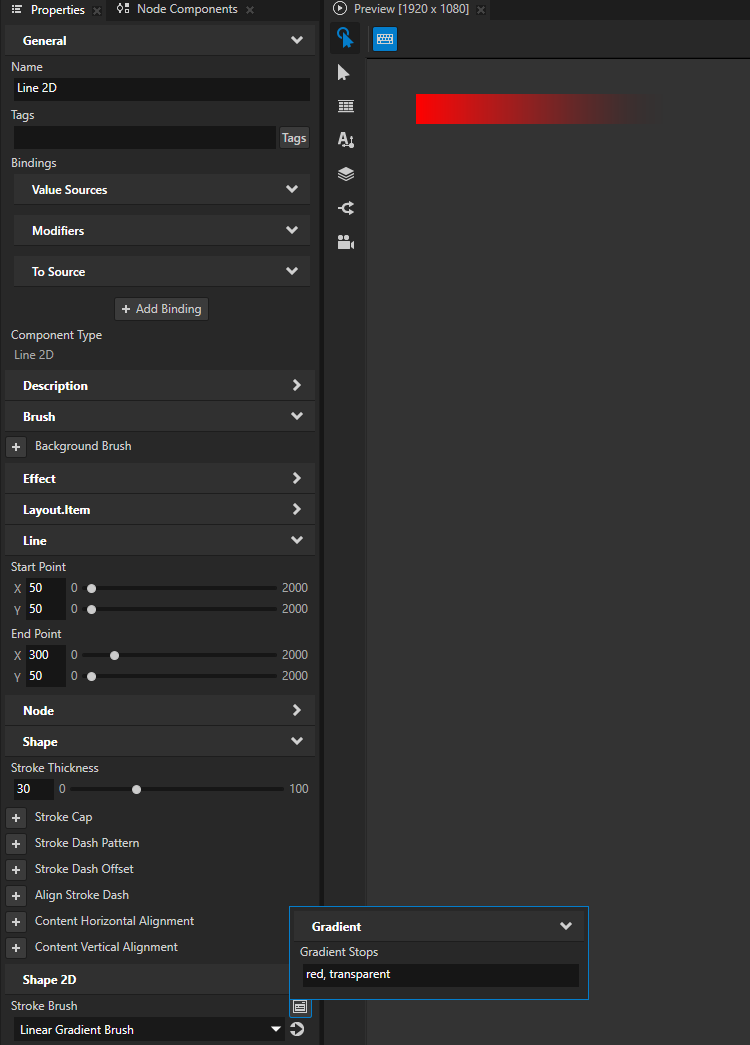The image size is (750, 1045).
Task: Activate the virtual keyboard preview mode
Action: (x=384, y=37)
